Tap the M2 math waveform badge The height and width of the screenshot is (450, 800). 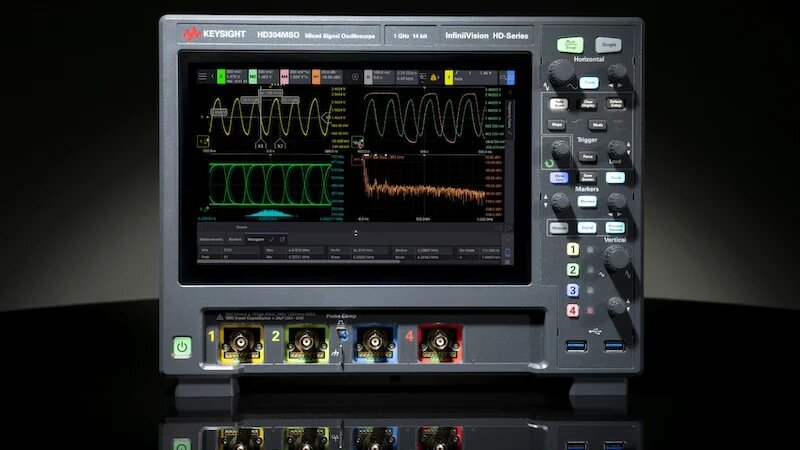(x=253, y=77)
